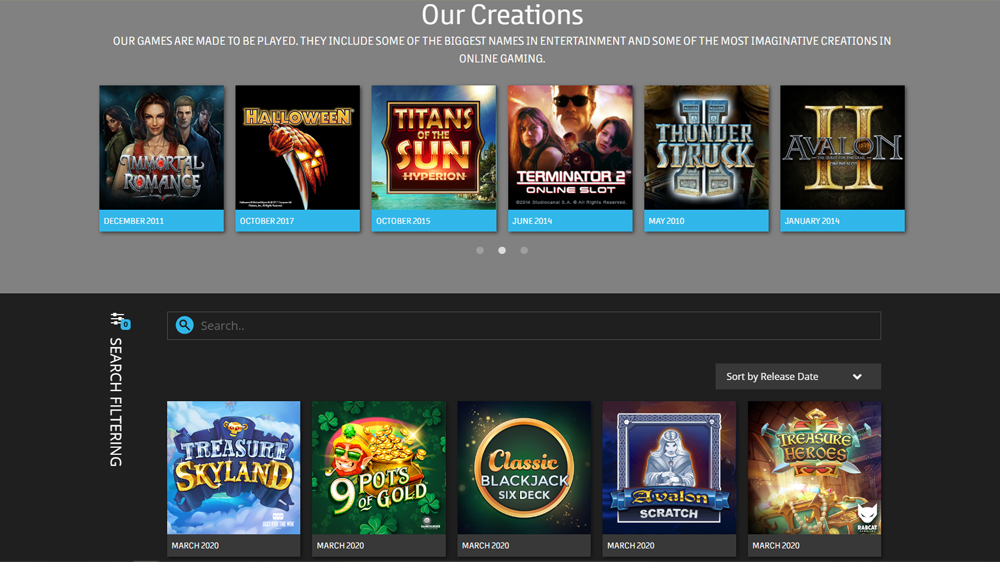
Task: Open the Classic Blackjack Six Deck tile
Action: (x=524, y=468)
